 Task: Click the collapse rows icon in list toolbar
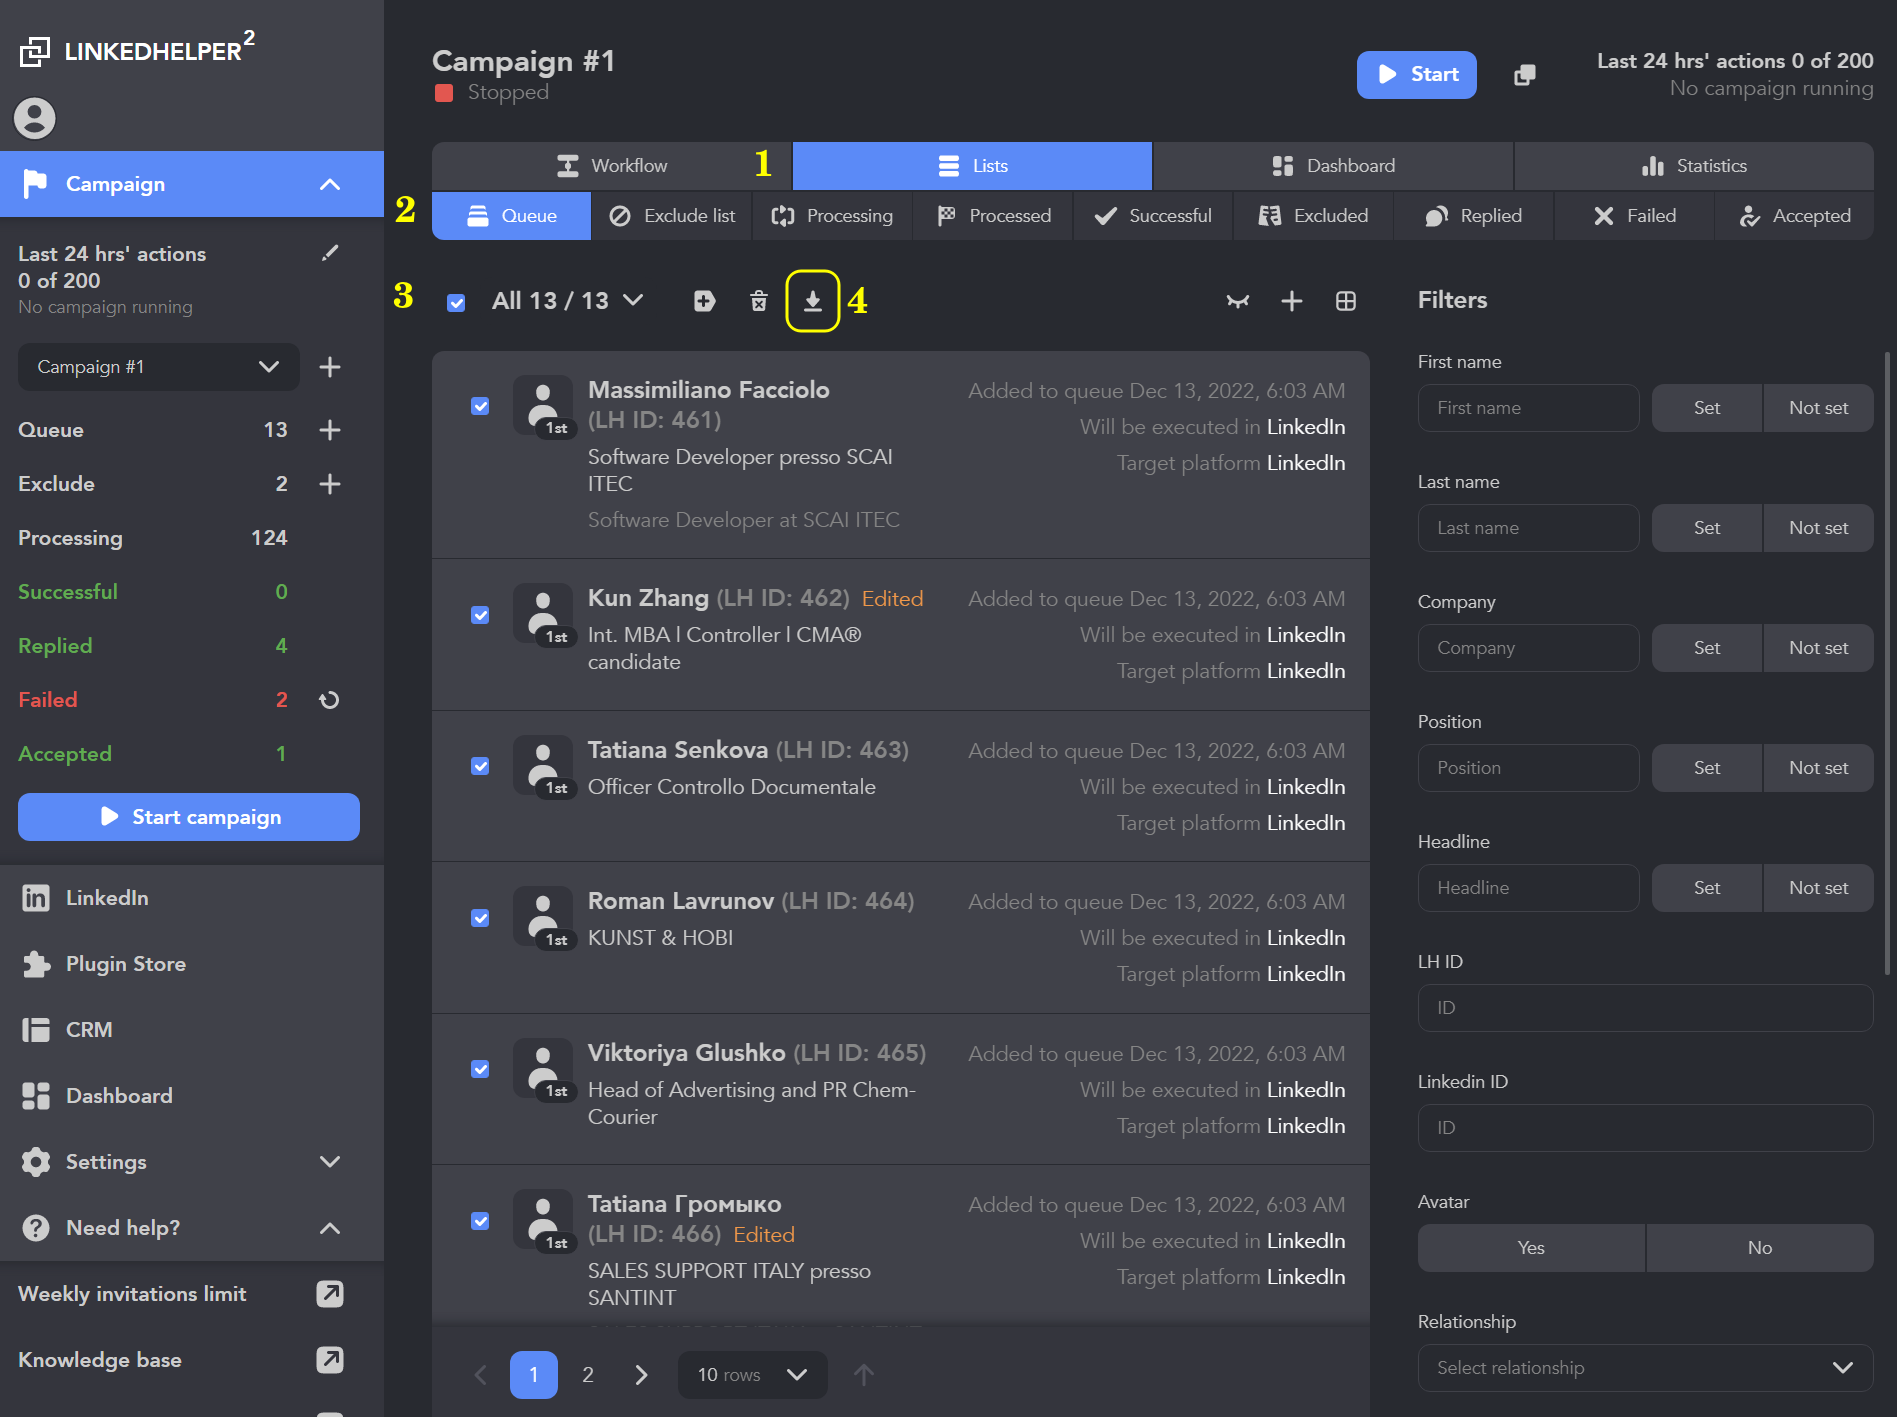point(1238,301)
